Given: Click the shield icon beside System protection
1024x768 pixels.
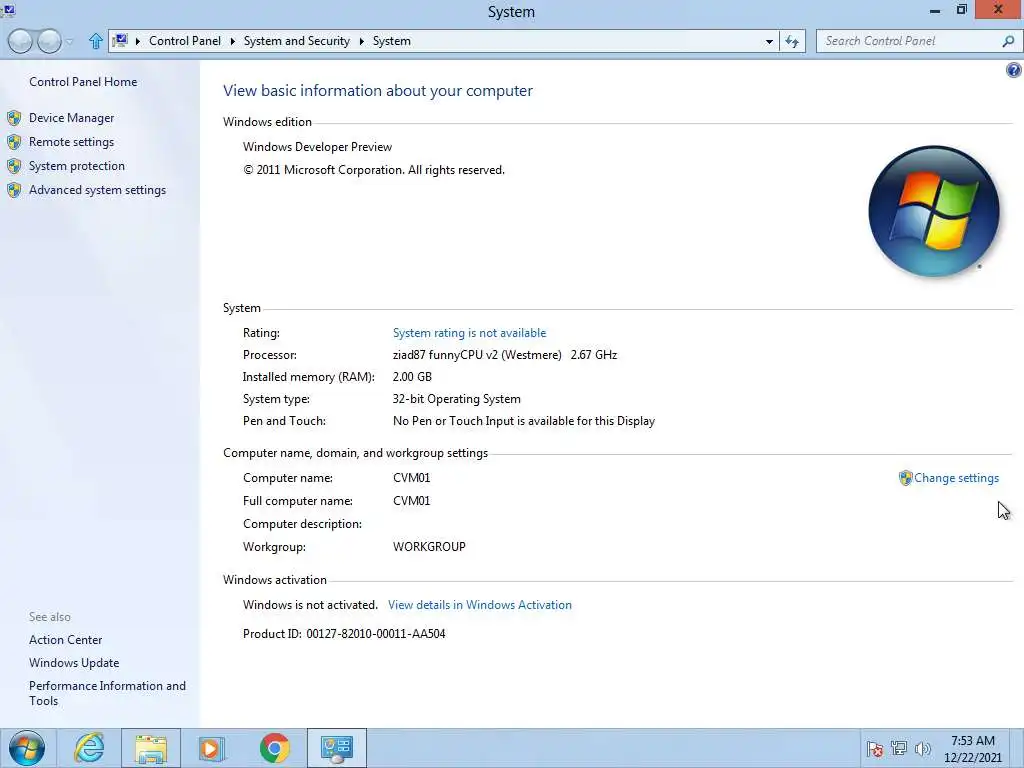Looking at the screenshot, I should (14, 166).
